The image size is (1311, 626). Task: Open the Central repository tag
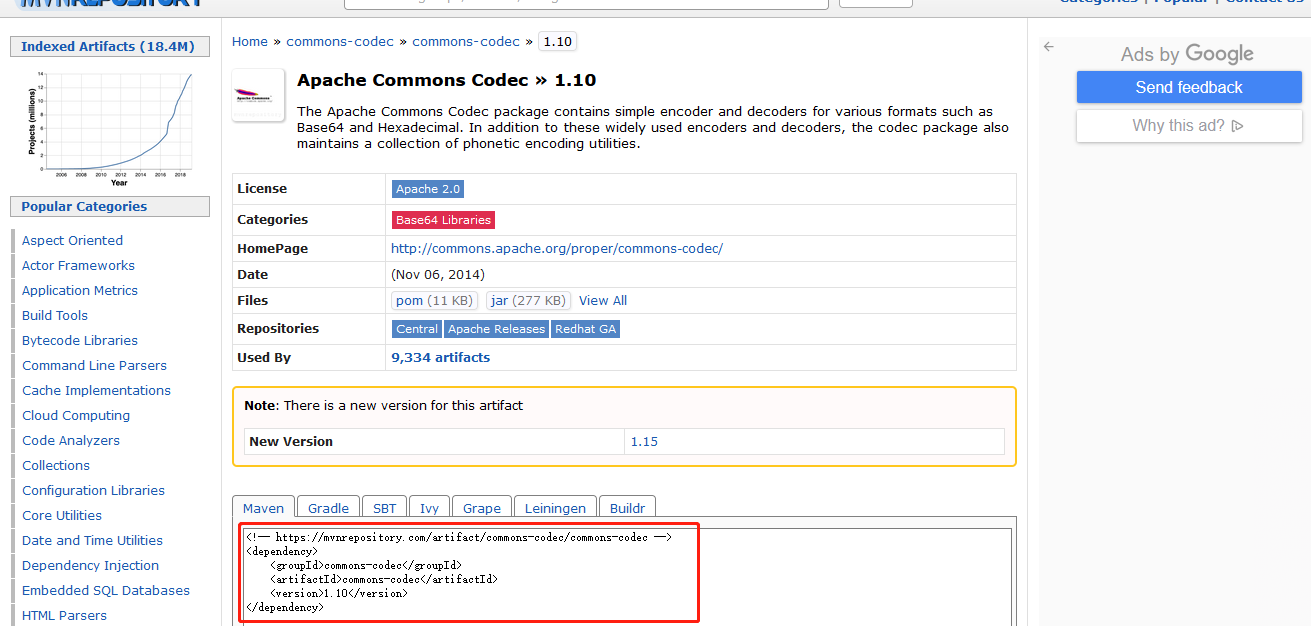417,329
